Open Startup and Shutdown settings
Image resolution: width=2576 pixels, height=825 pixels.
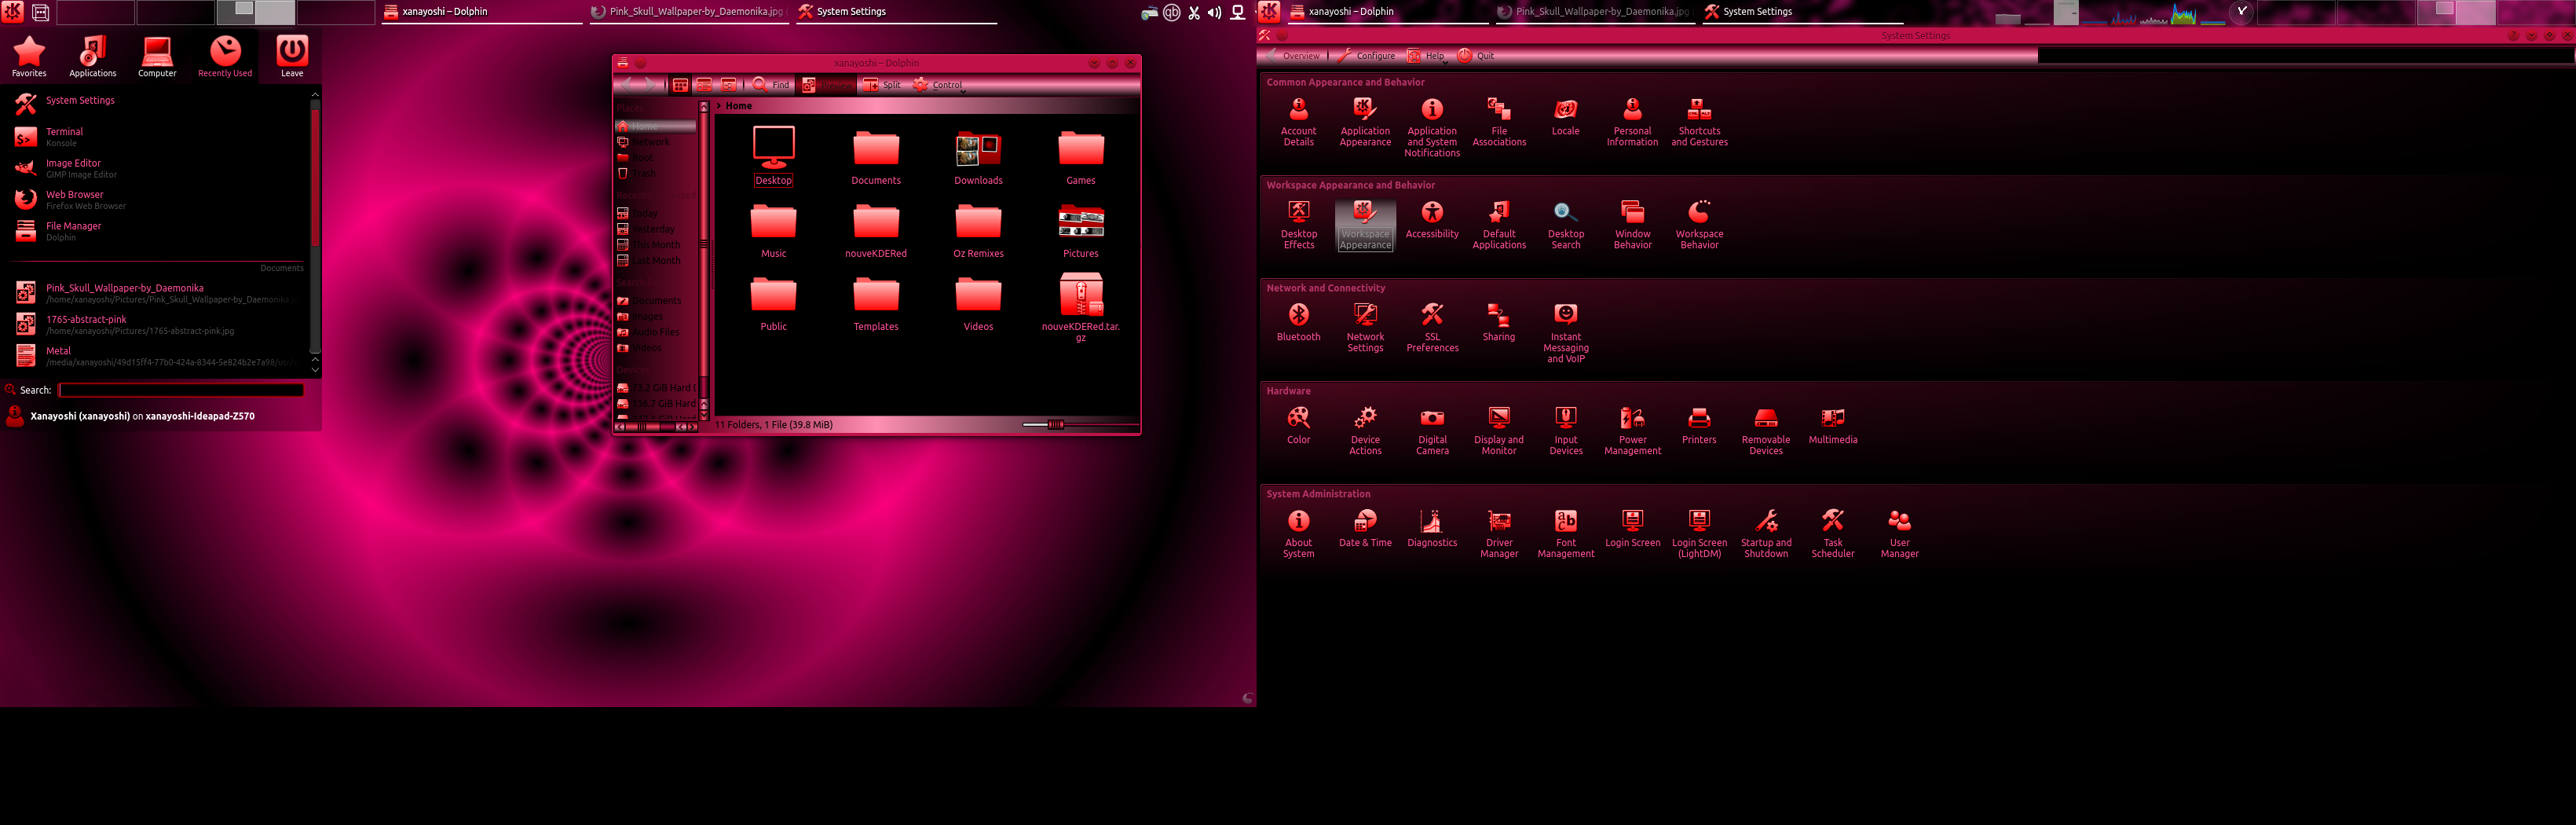point(1766,534)
